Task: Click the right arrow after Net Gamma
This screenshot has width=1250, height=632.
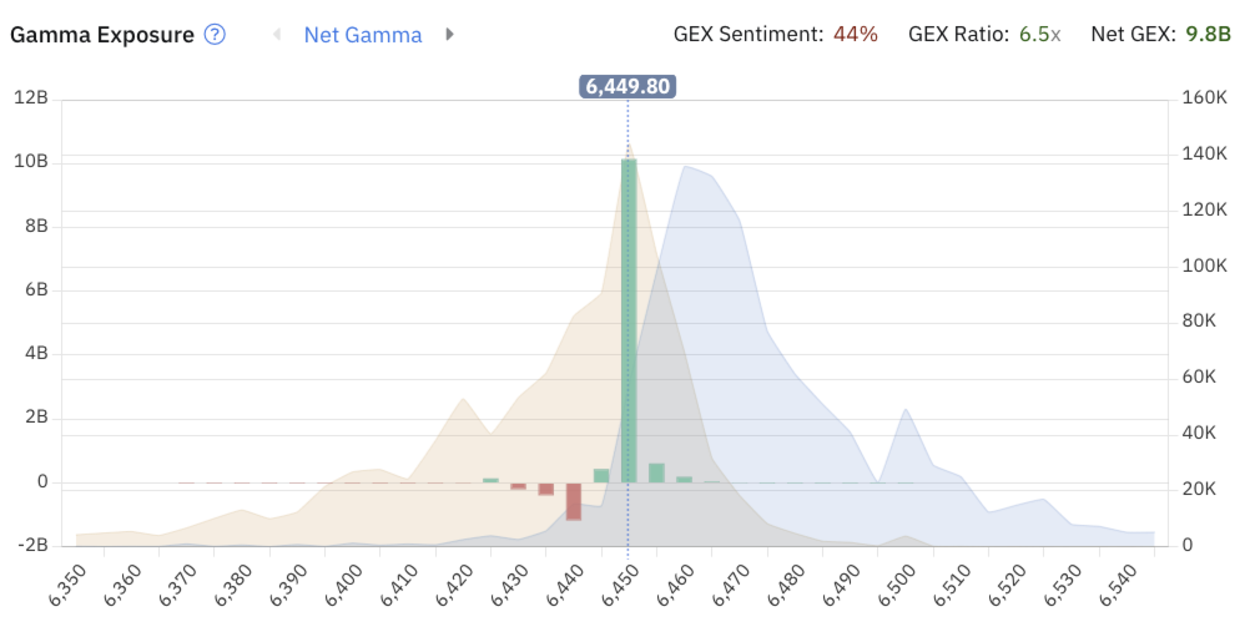Action: (x=449, y=34)
